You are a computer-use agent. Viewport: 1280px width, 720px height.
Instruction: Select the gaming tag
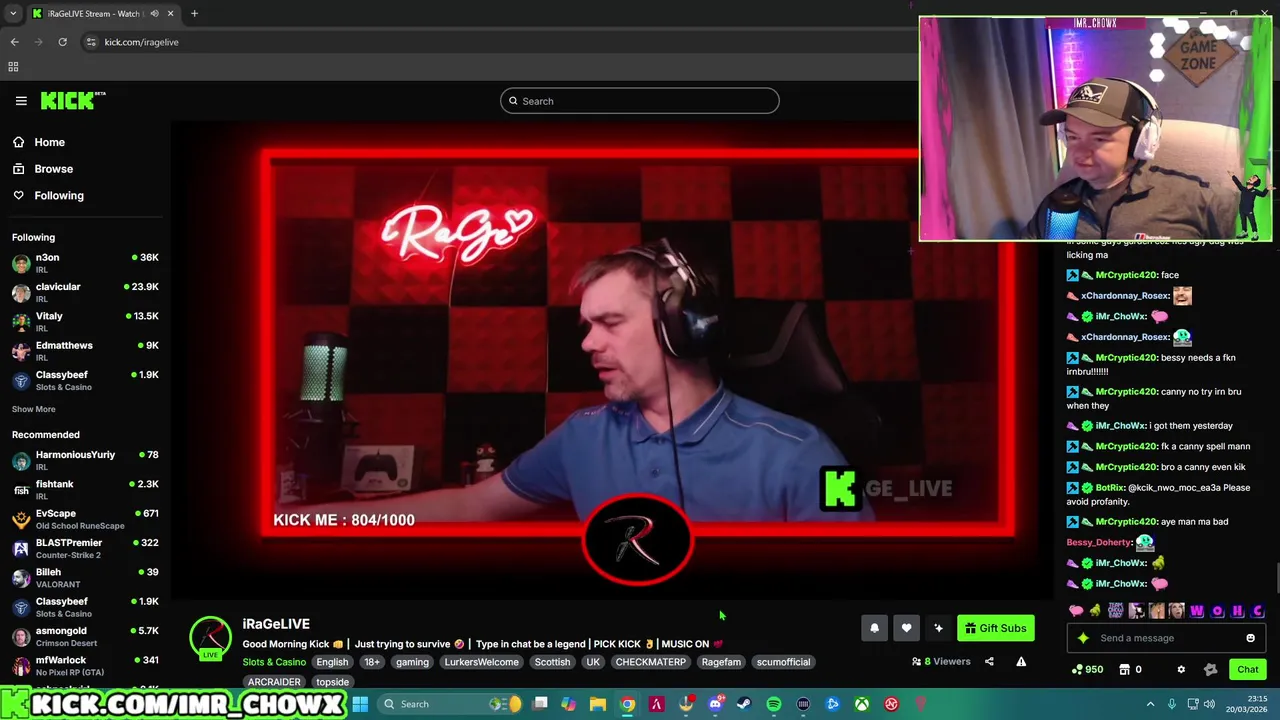[x=412, y=662]
